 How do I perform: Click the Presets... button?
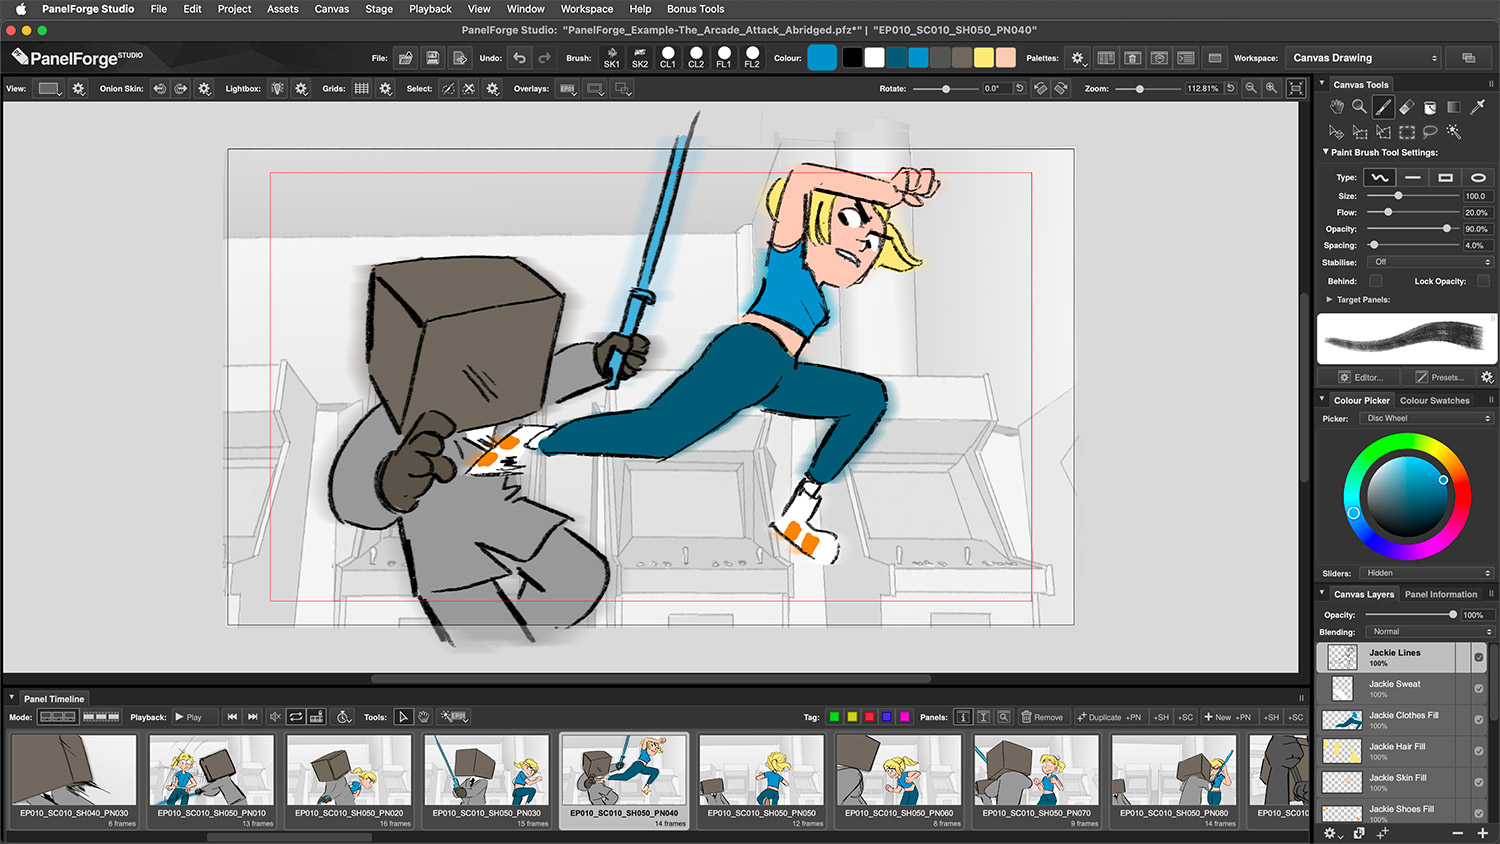tap(1437, 377)
